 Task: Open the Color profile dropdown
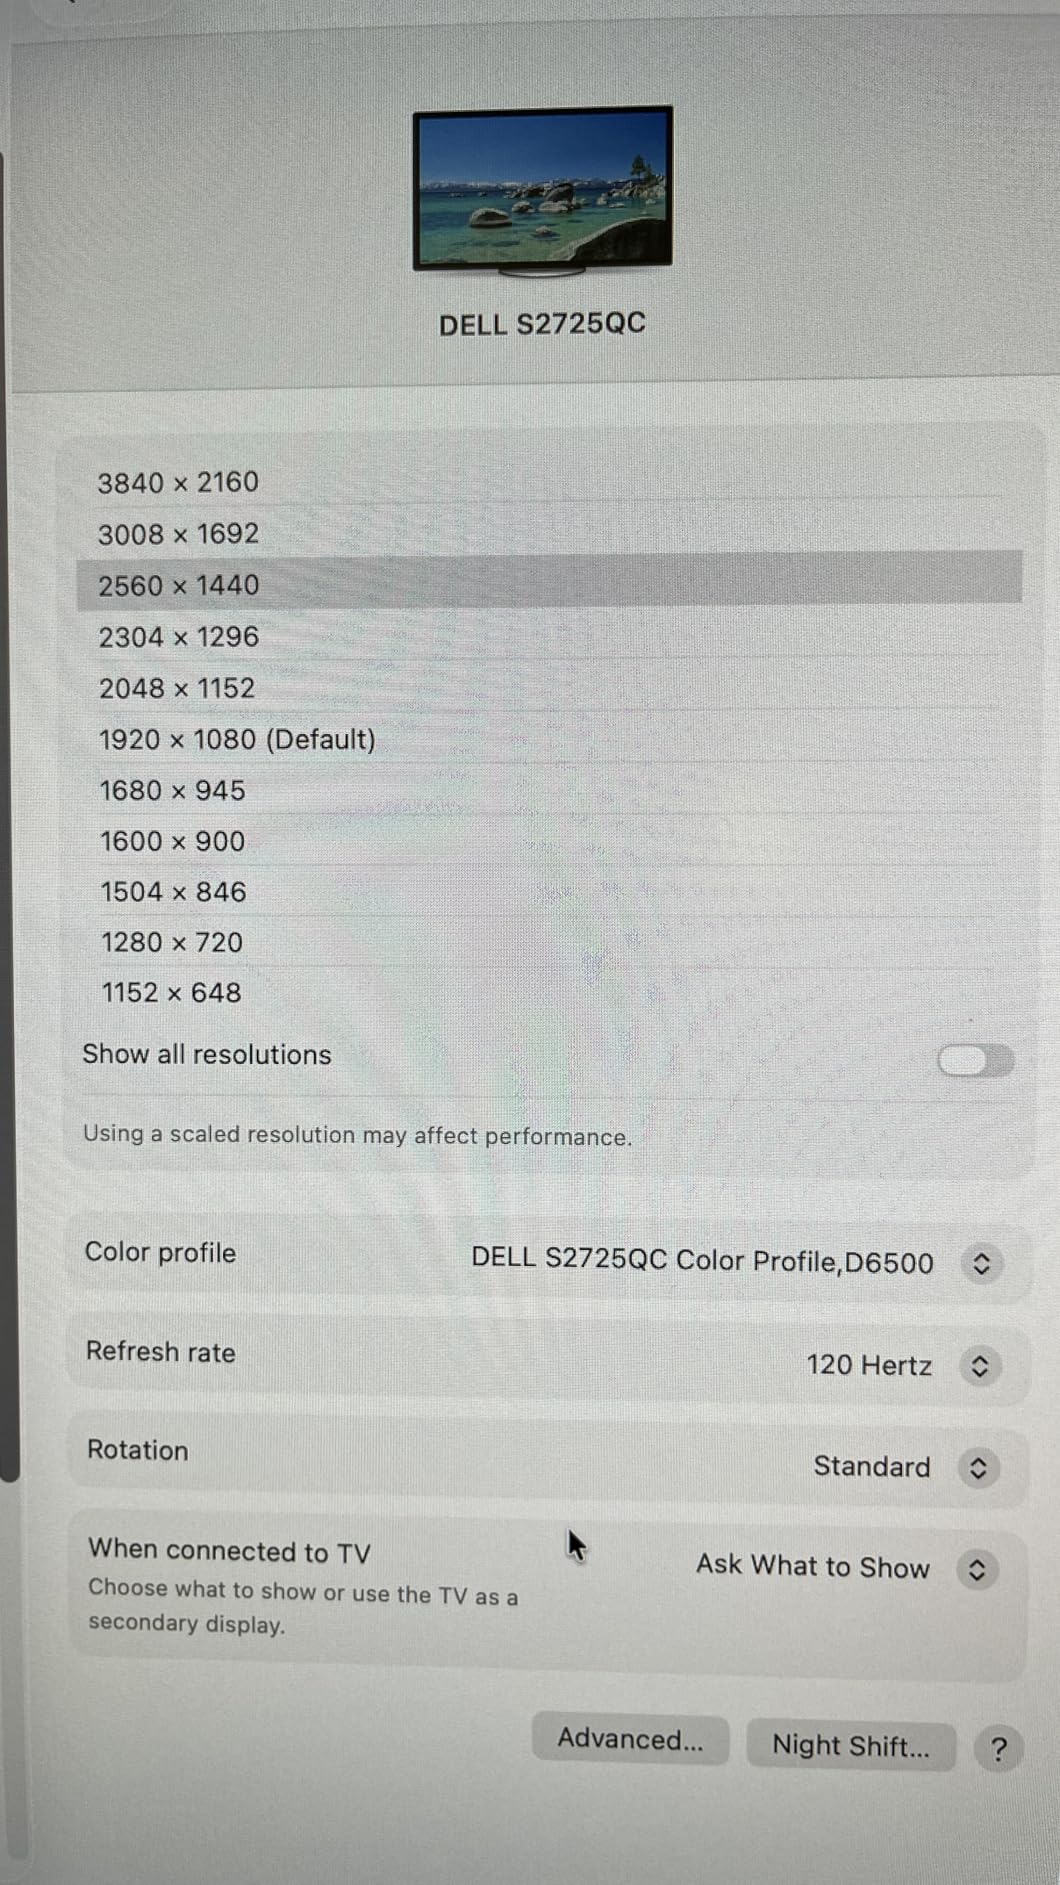pyautogui.click(x=980, y=1263)
